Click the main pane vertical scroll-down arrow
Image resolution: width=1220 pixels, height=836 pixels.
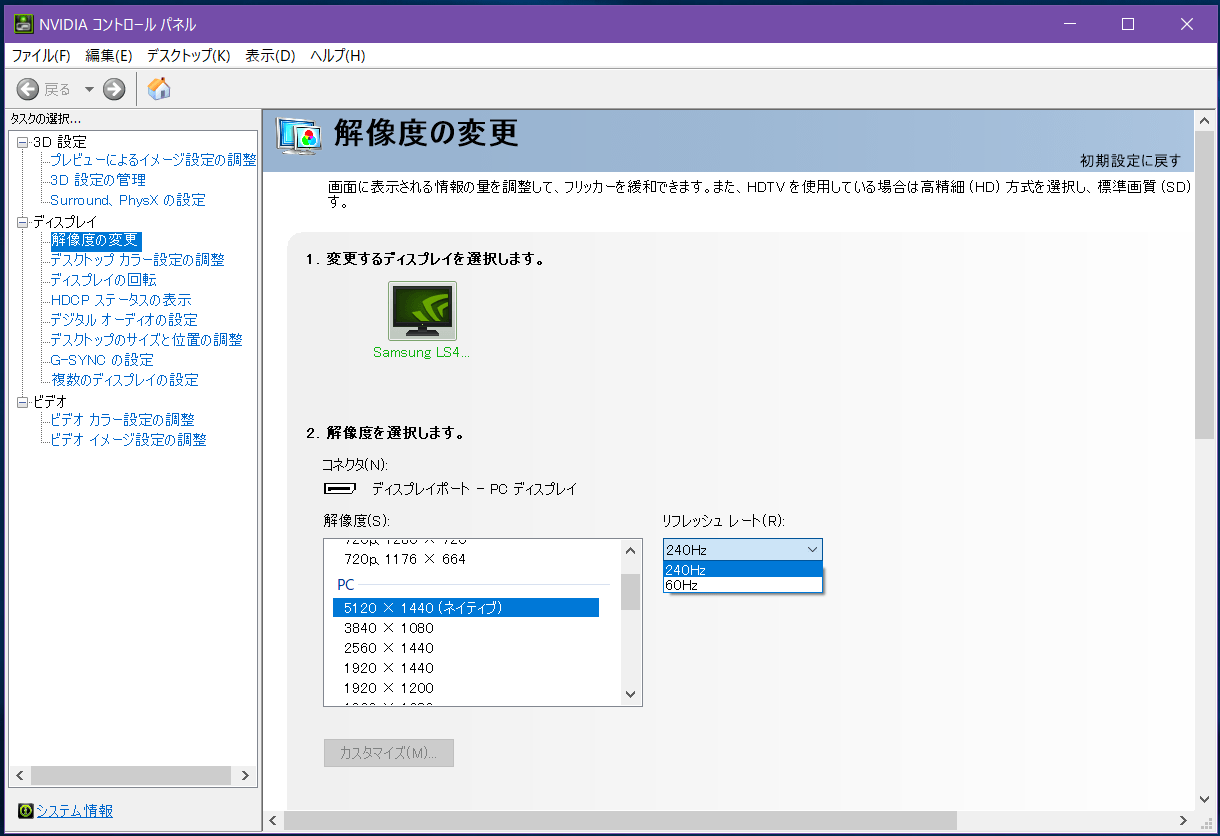coord(1205,799)
